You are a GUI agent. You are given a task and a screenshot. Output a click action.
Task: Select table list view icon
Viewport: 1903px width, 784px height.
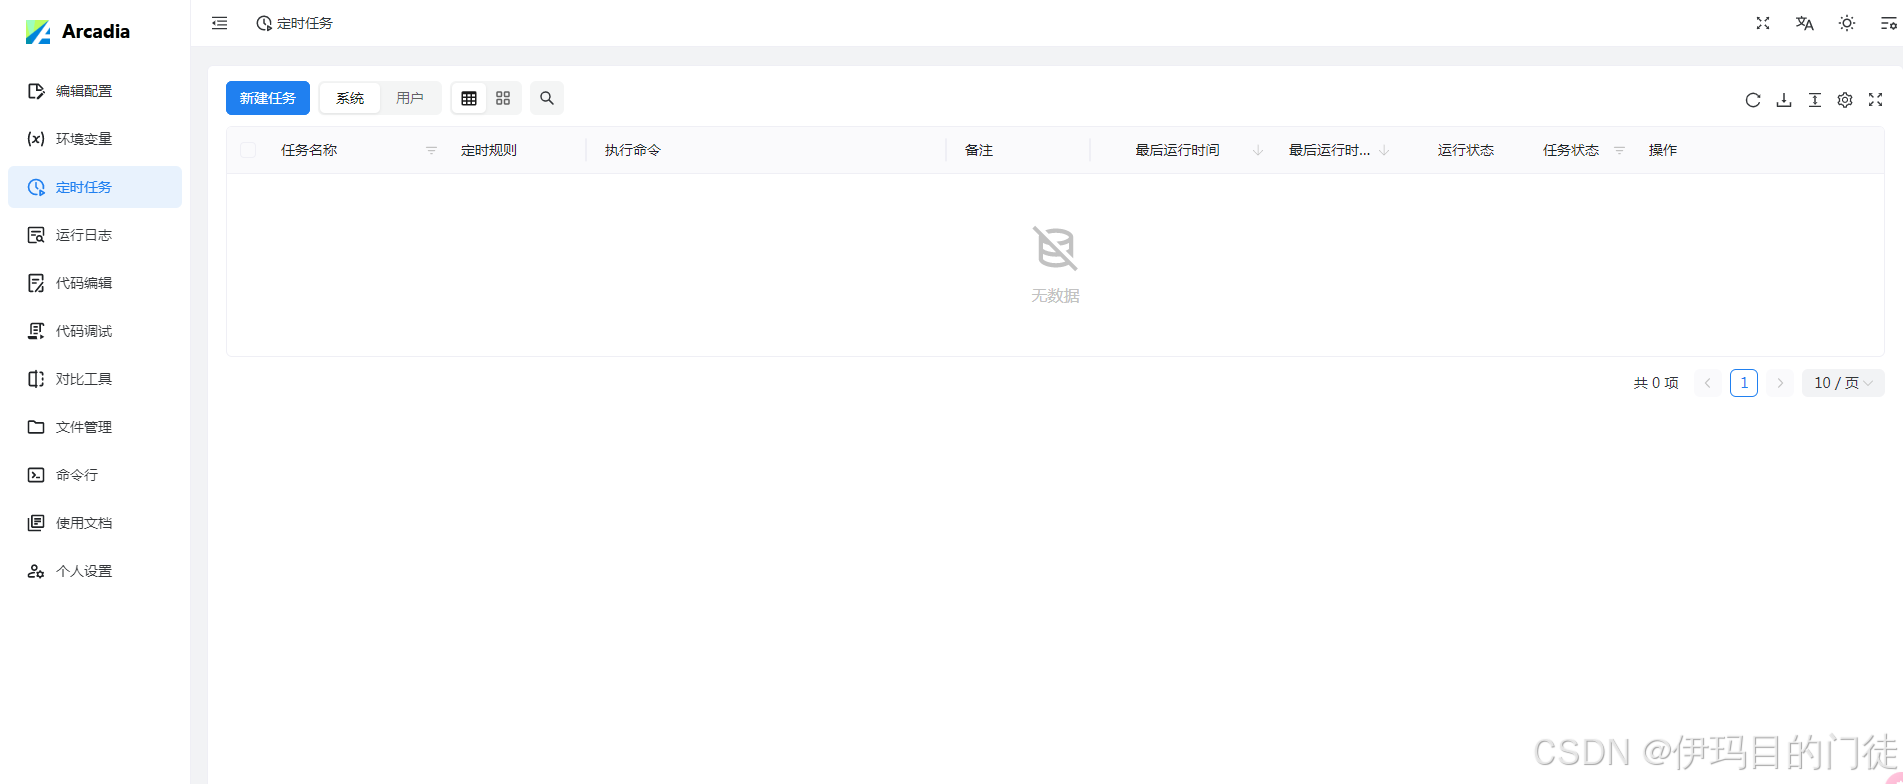[469, 98]
